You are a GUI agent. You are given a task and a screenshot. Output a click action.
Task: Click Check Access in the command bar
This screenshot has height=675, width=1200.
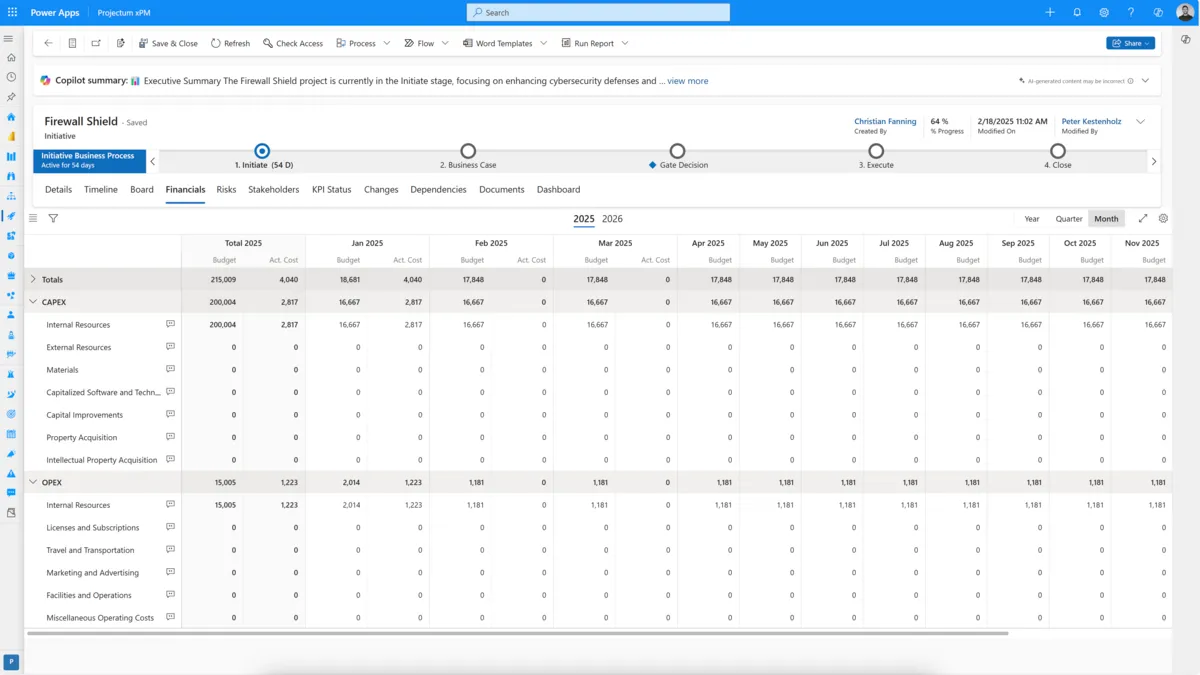point(293,44)
